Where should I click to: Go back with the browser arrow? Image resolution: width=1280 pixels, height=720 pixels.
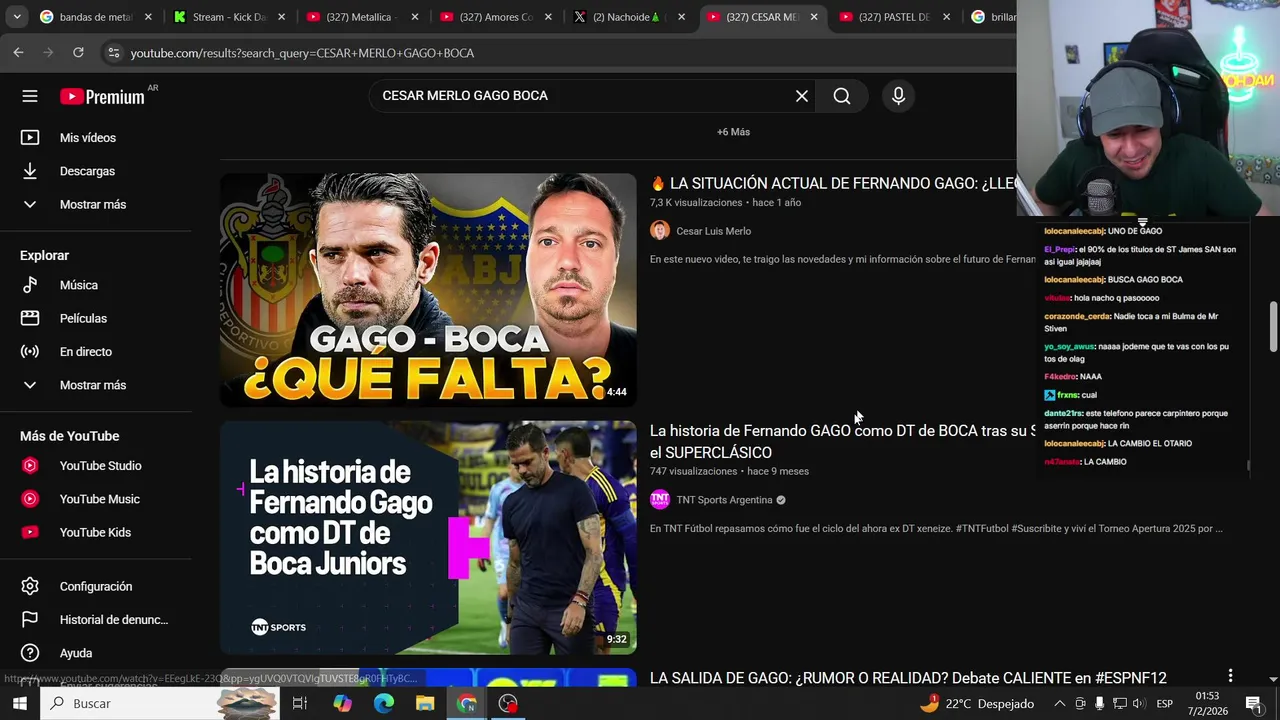(x=18, y=52)
